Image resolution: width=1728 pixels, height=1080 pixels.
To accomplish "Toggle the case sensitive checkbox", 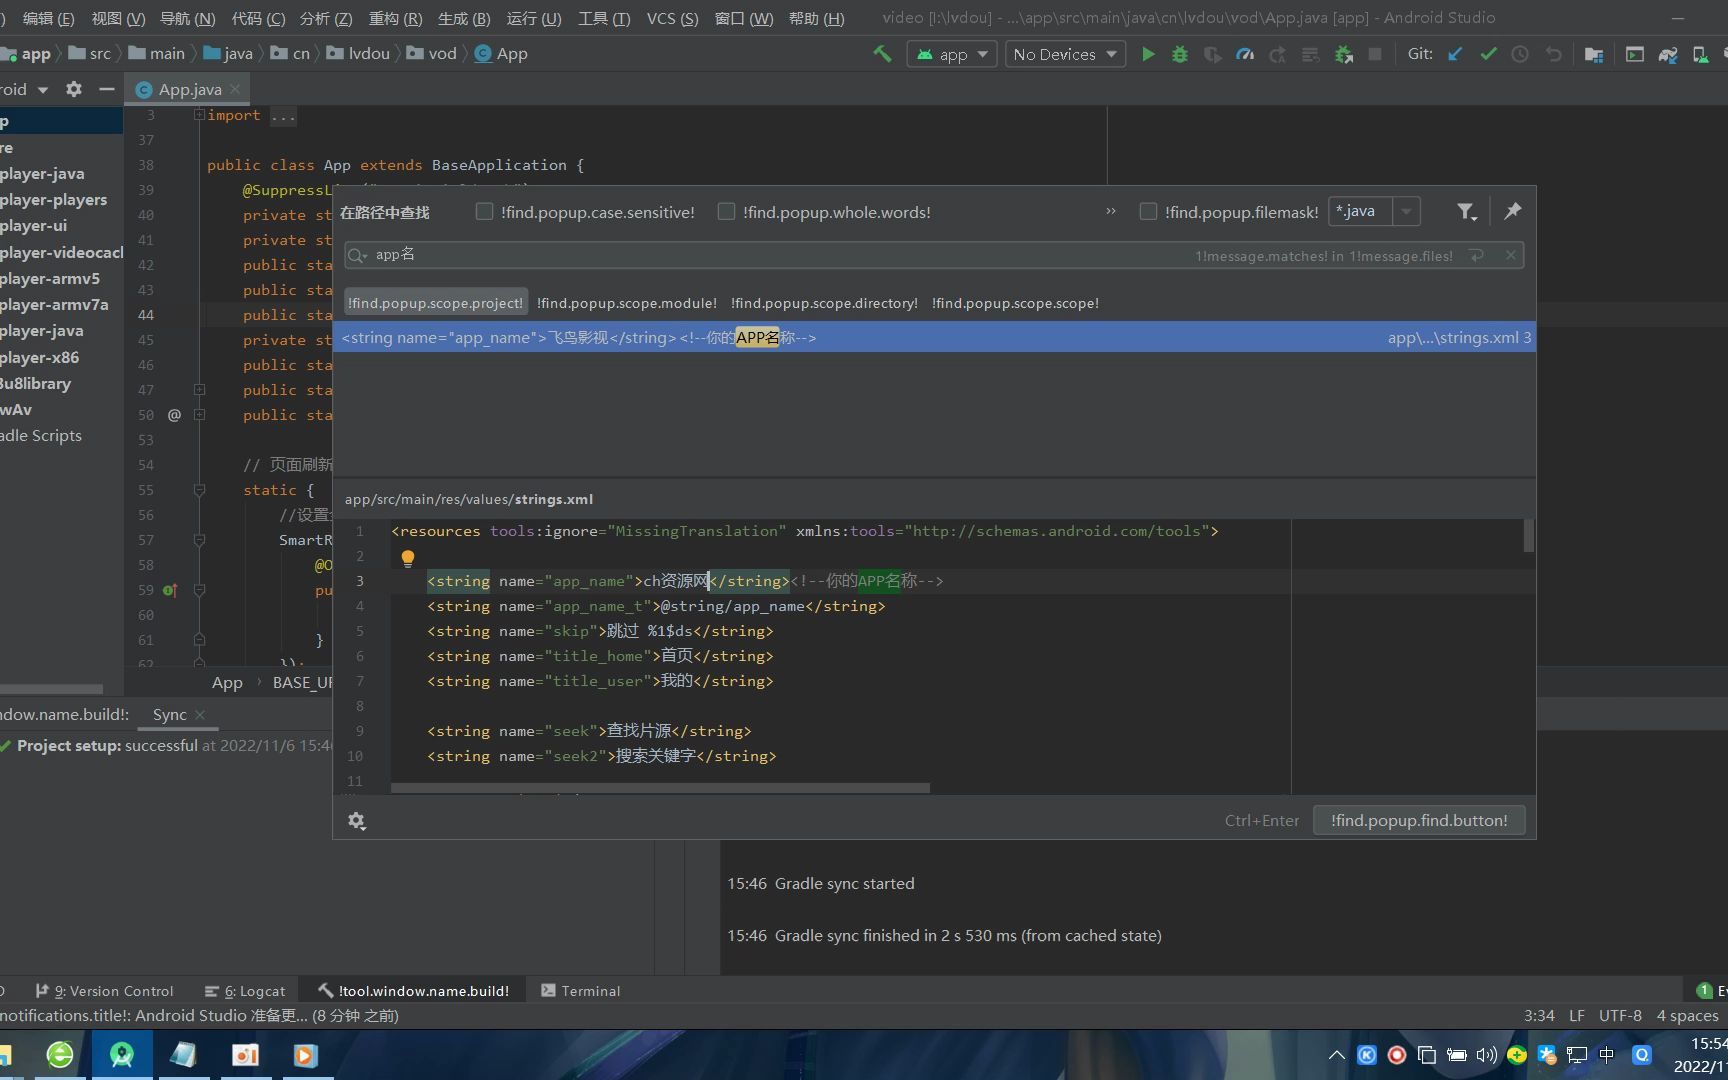I will click(484, 211).
